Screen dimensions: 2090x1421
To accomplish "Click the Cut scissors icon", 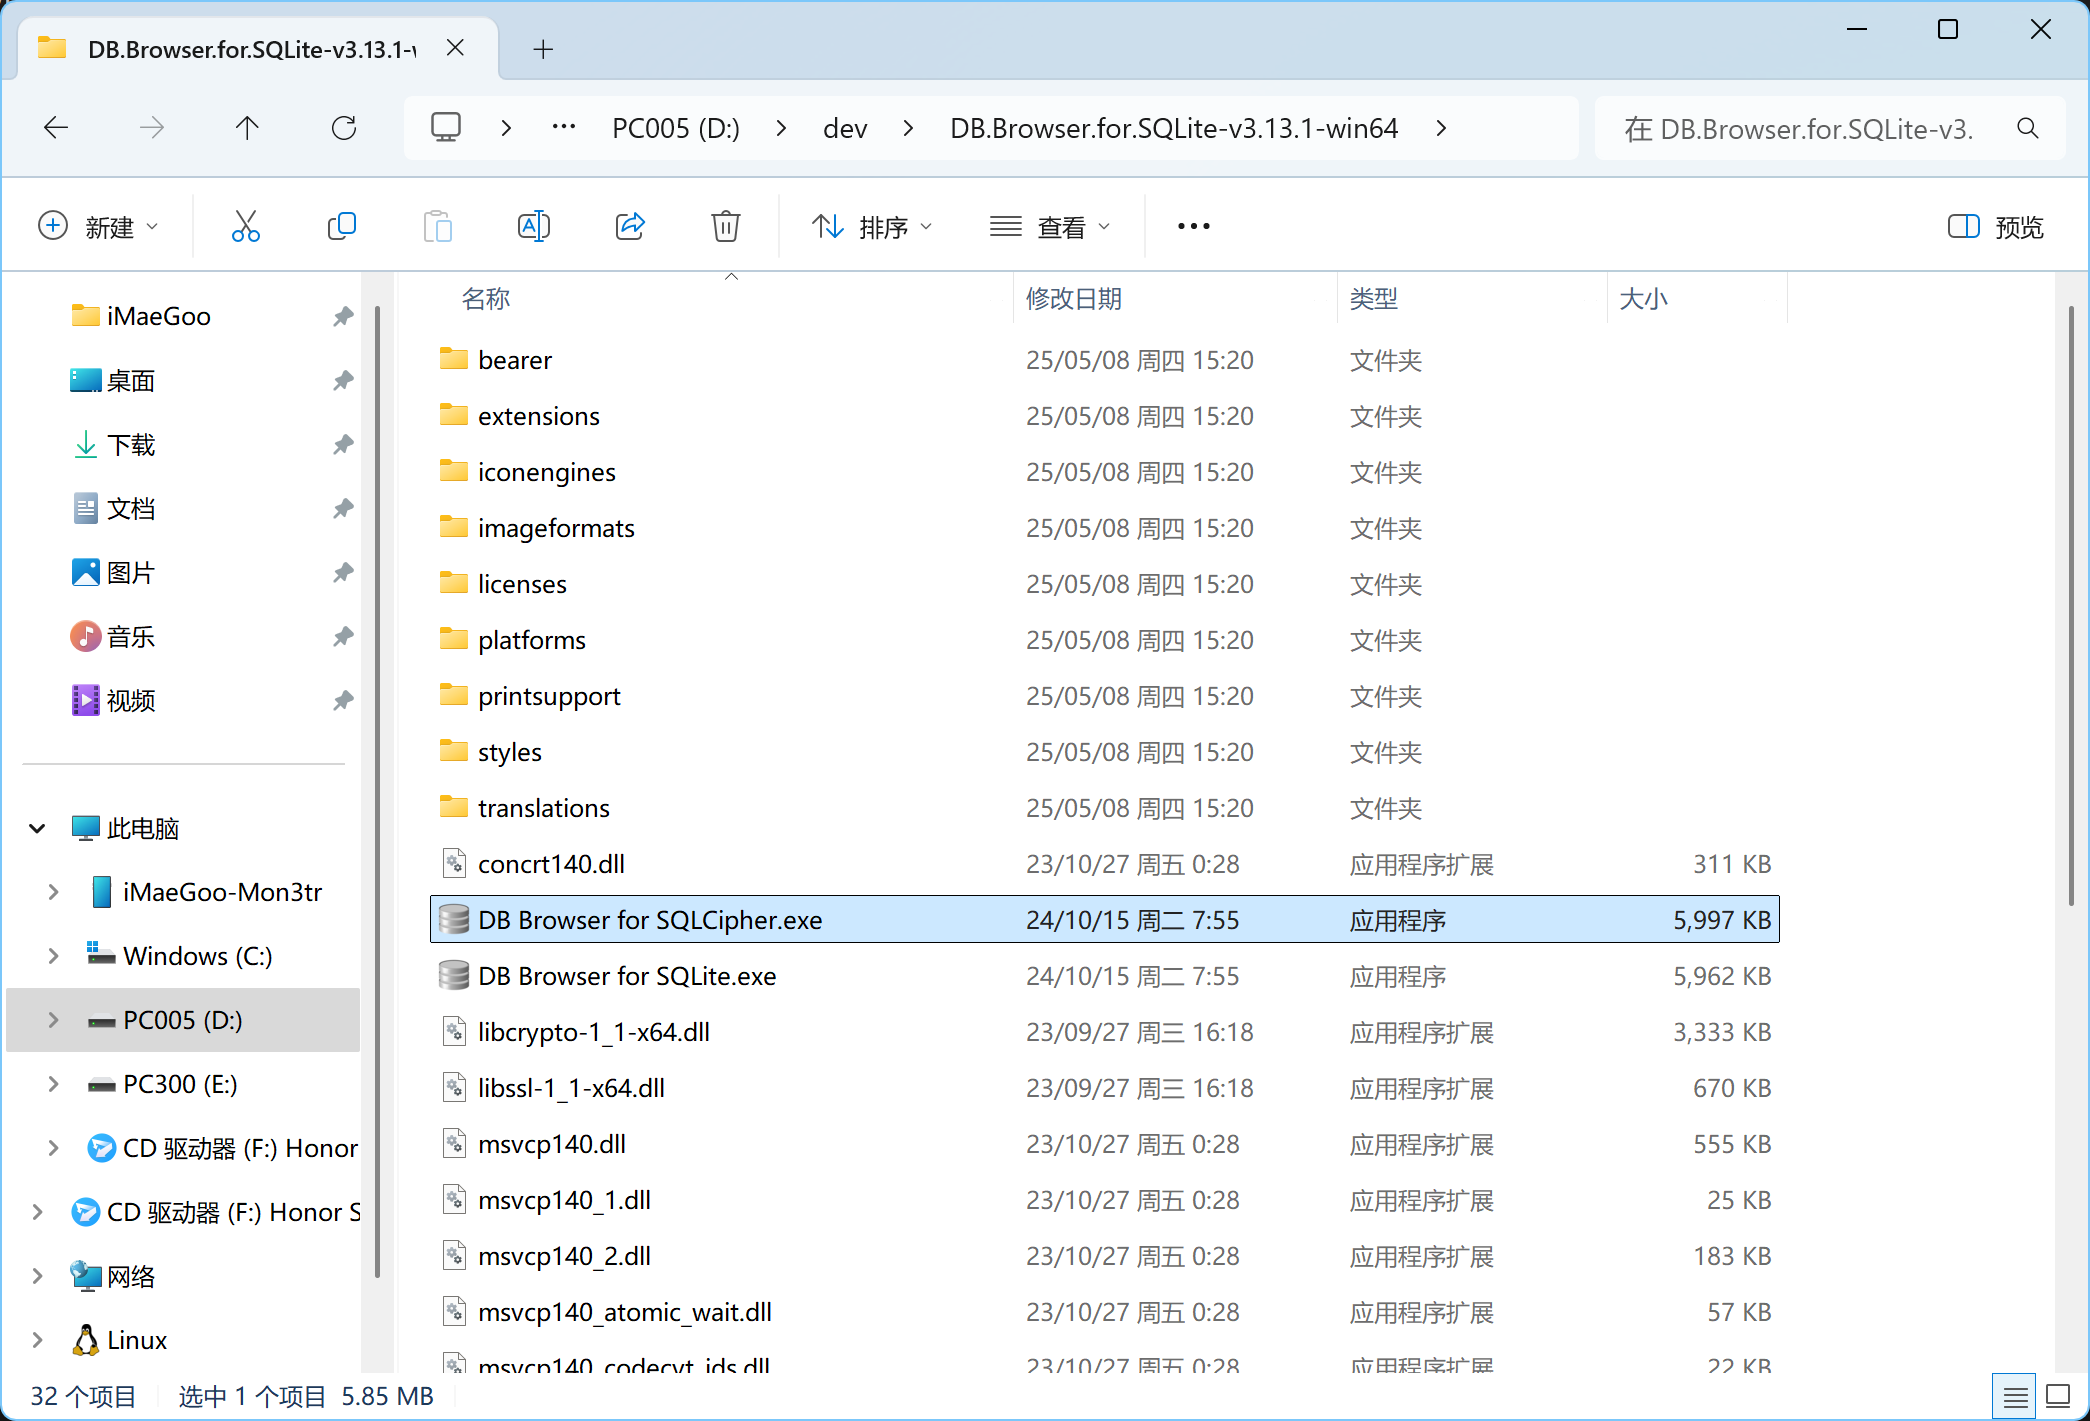I will [x=245, y=227].
